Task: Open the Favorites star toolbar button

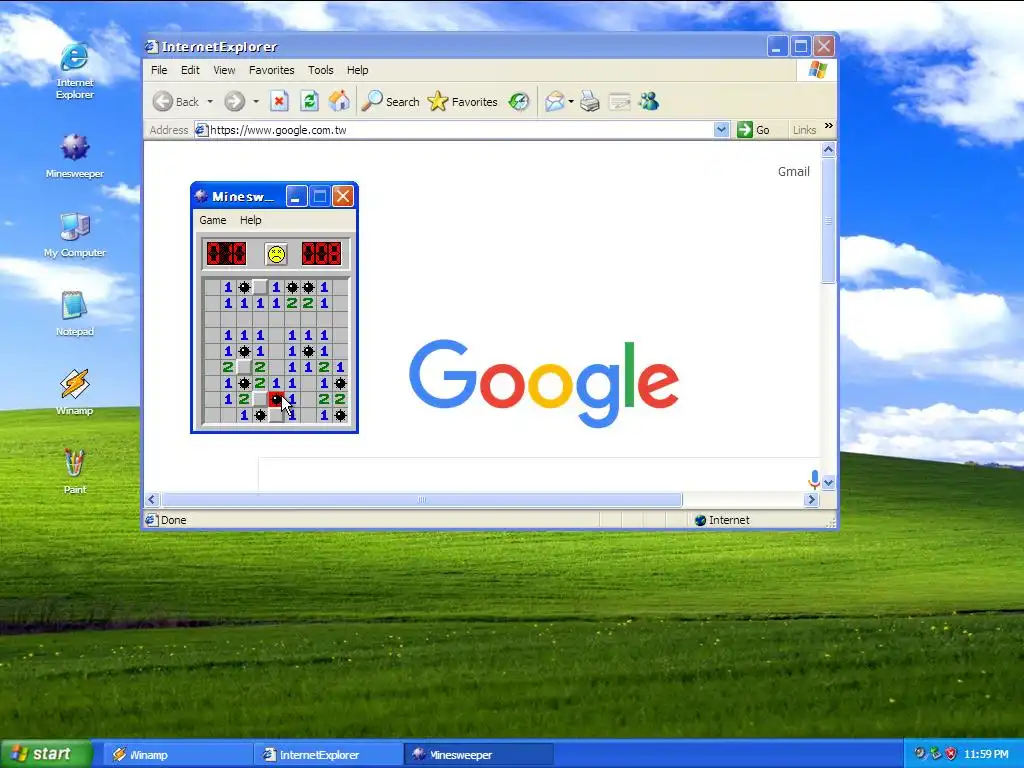Action: coord(462,101)
